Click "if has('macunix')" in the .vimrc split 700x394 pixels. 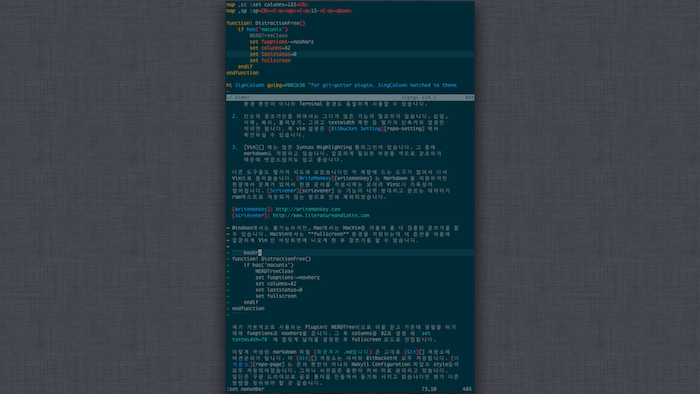coord(262,29)
